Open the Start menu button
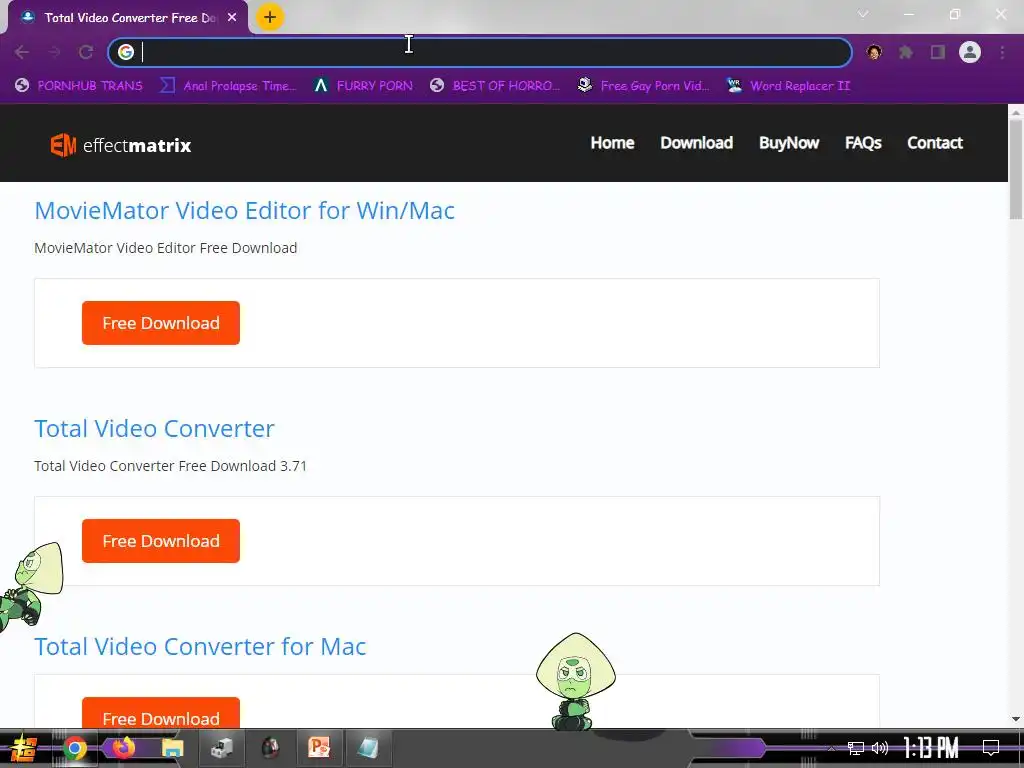 [x=24, y=748]
